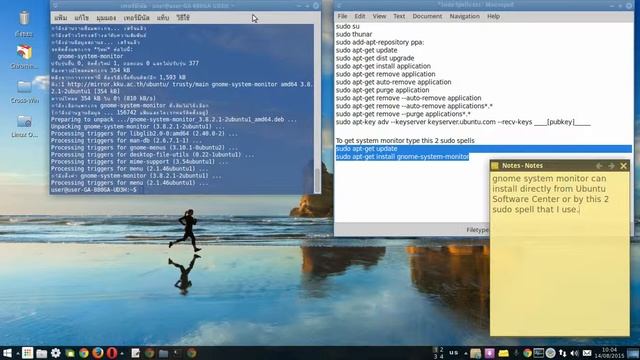Open the terminal help menu (วิธีใช้)
Viewport: 640px width, 360px height.
(183, 18)
